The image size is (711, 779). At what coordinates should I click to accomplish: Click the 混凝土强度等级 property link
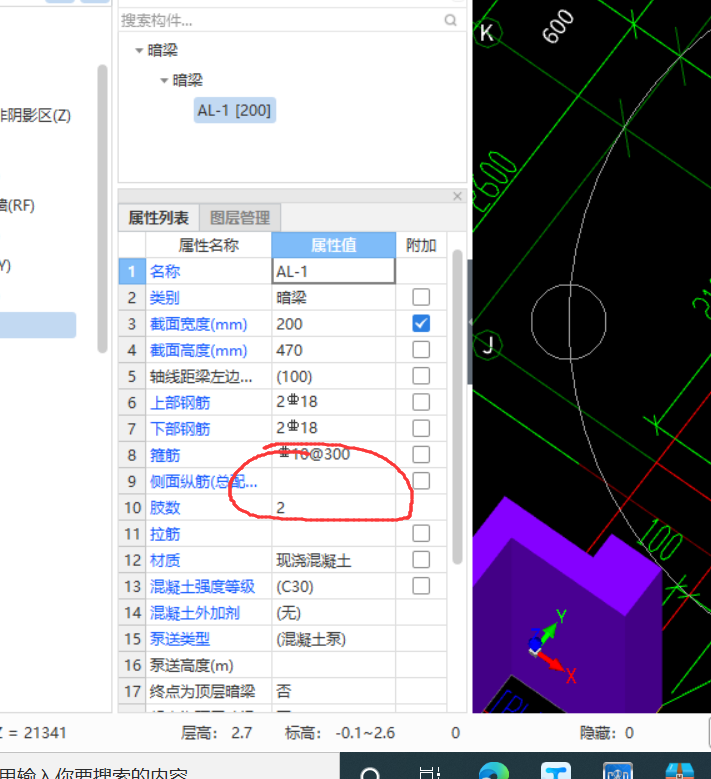pyautogui.click(x=203, y=587)
